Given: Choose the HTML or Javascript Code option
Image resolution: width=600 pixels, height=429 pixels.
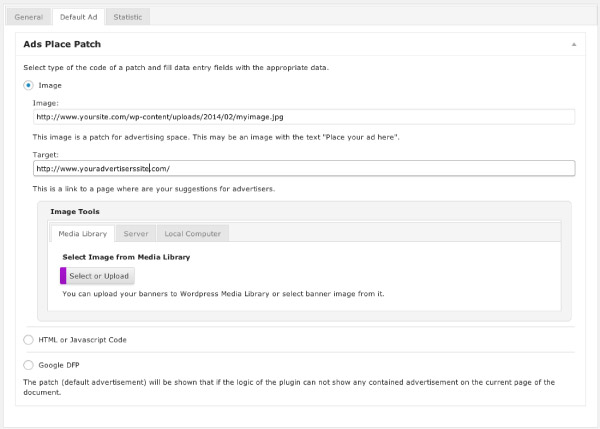Looking at the screenshot, I should pyautogui.click(x=28, y=340).
